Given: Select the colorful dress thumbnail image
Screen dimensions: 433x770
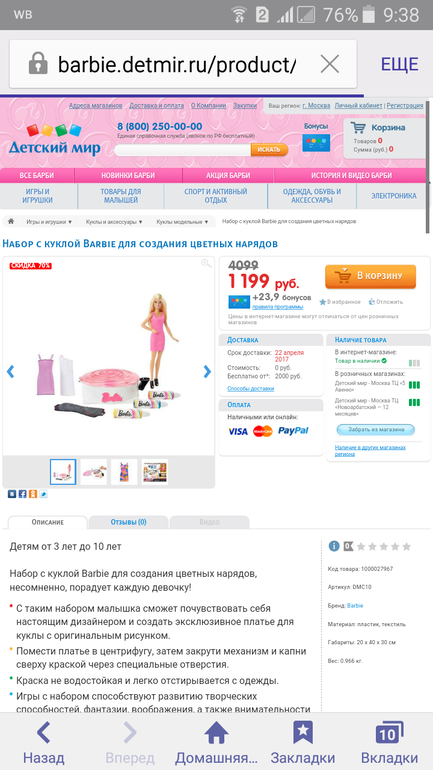Looking at the screenshot, I should pyautogui.click(x=124, y=472).
